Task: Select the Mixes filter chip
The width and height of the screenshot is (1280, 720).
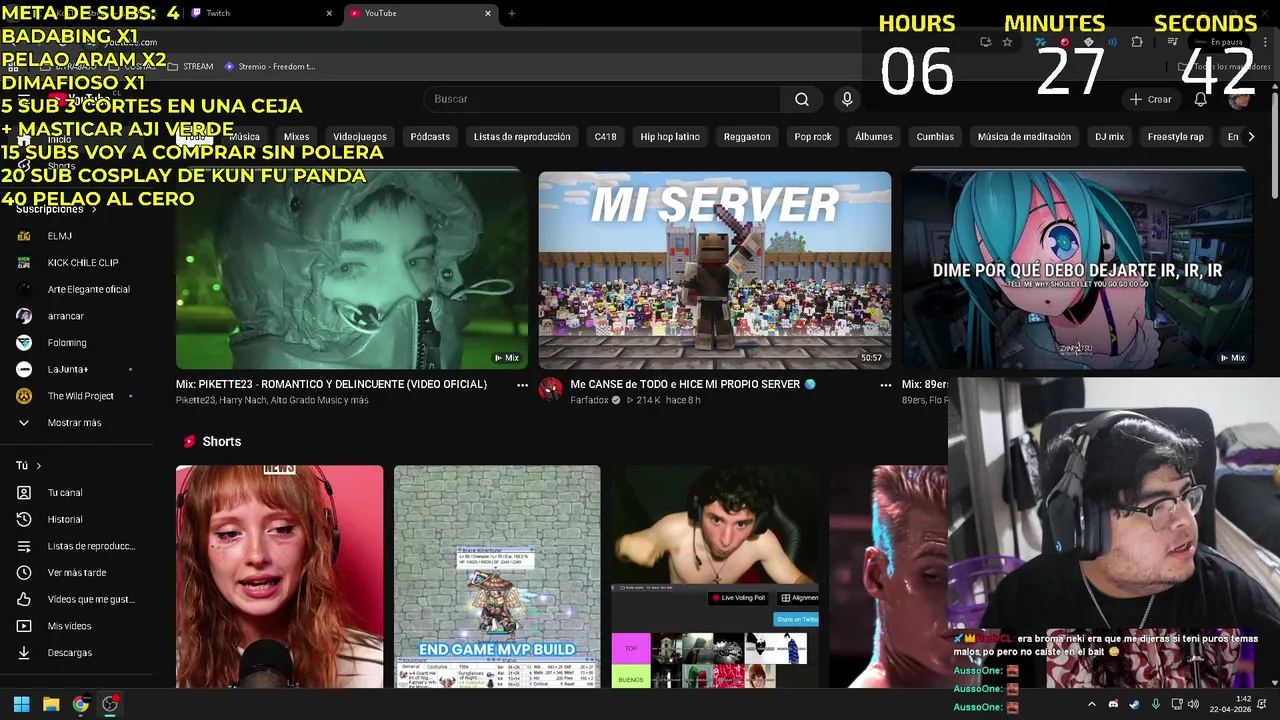Action: 296,136
